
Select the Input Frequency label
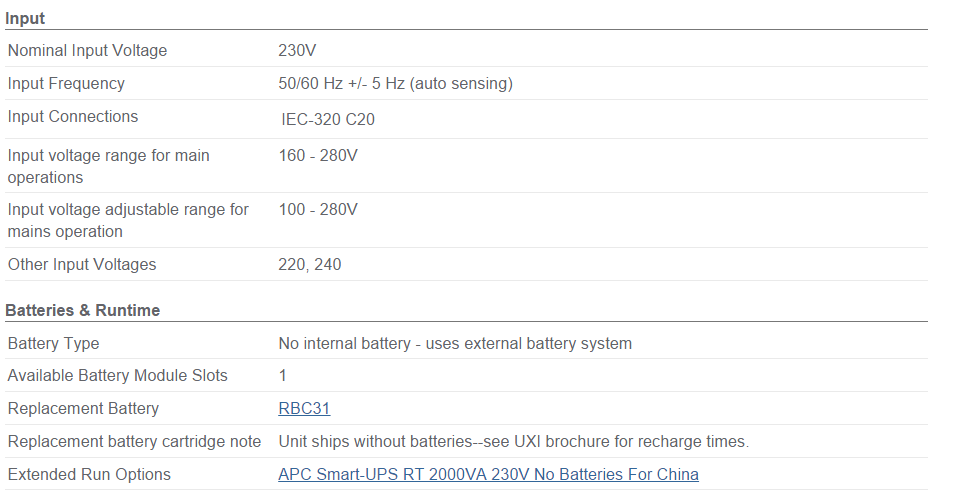[x=66, y=83]
